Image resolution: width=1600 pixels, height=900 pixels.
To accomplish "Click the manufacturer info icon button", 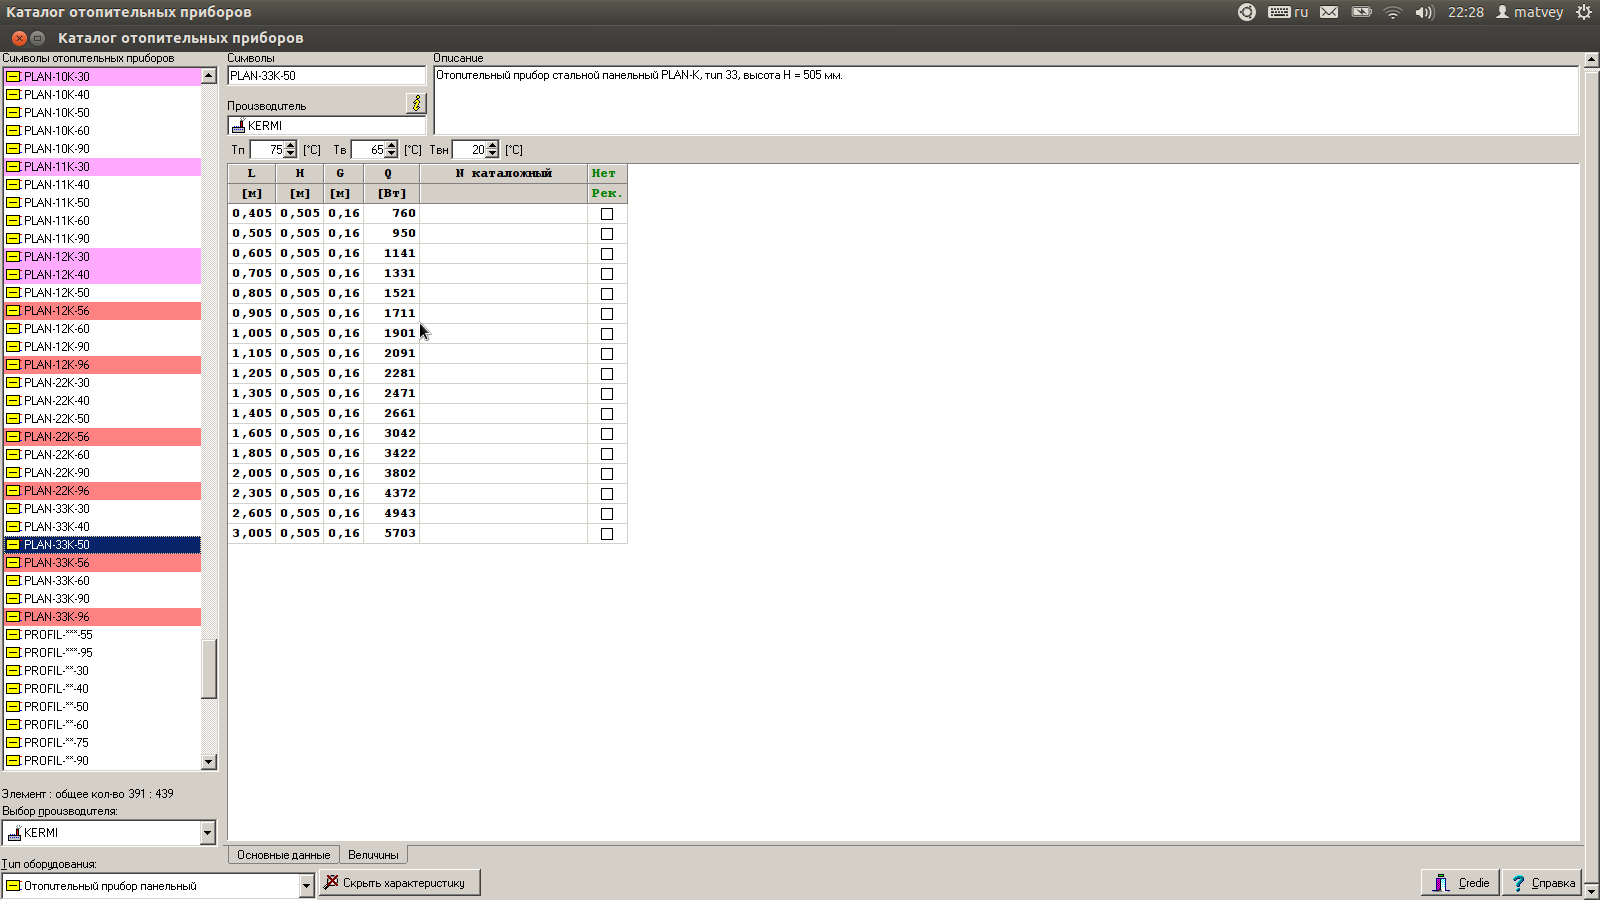I will coord(416,103).
